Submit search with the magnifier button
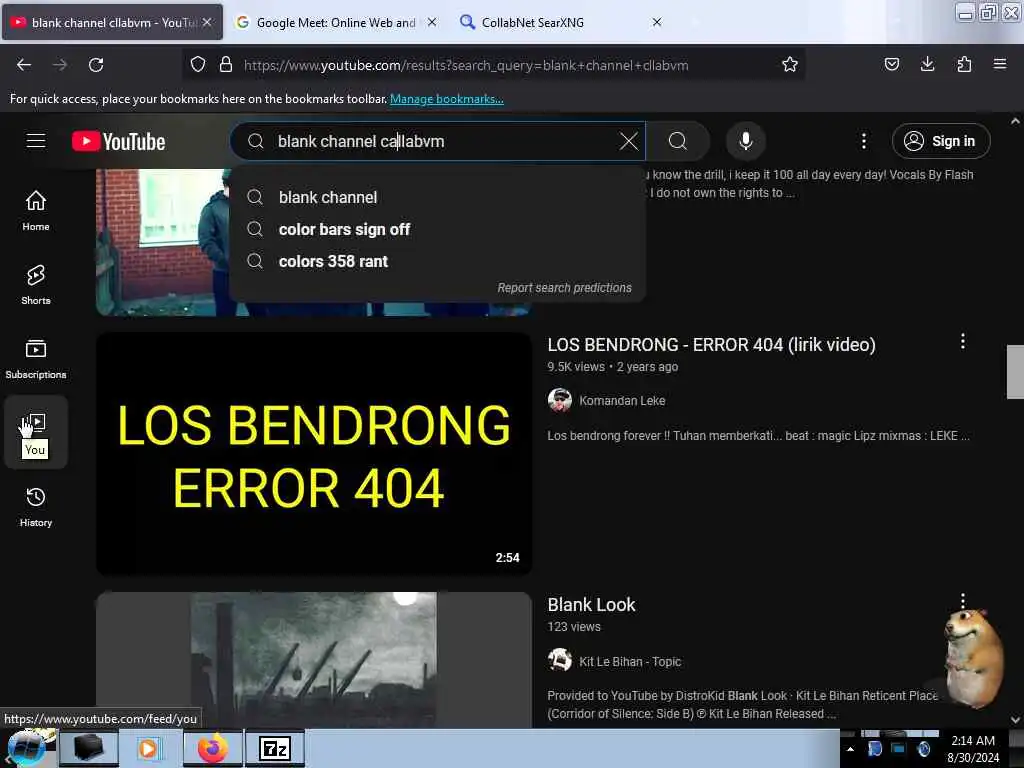The image size is (1024, 768). [678, 141]
